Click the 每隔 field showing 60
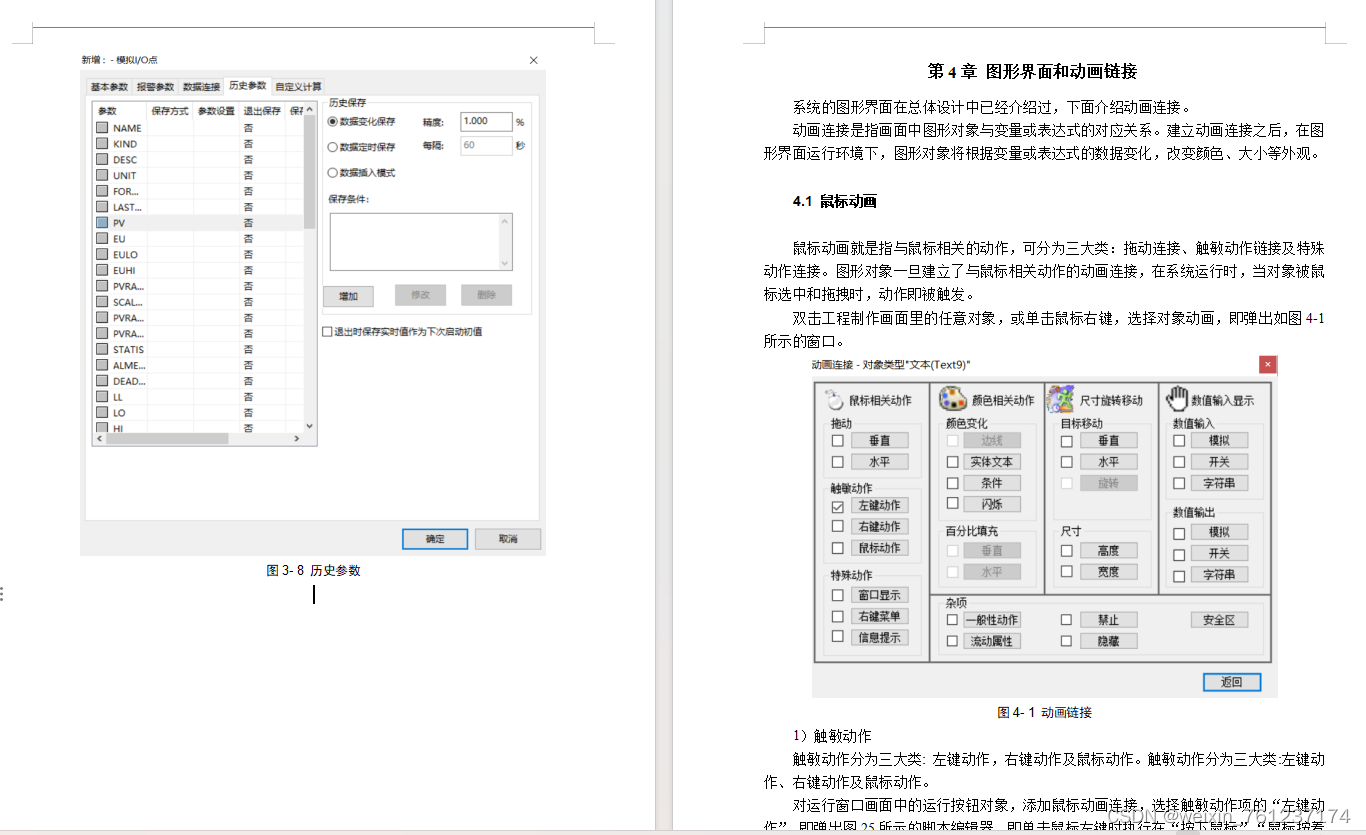Image resolution: width=1366 pixels, height=835 pixels. (486, 146)
